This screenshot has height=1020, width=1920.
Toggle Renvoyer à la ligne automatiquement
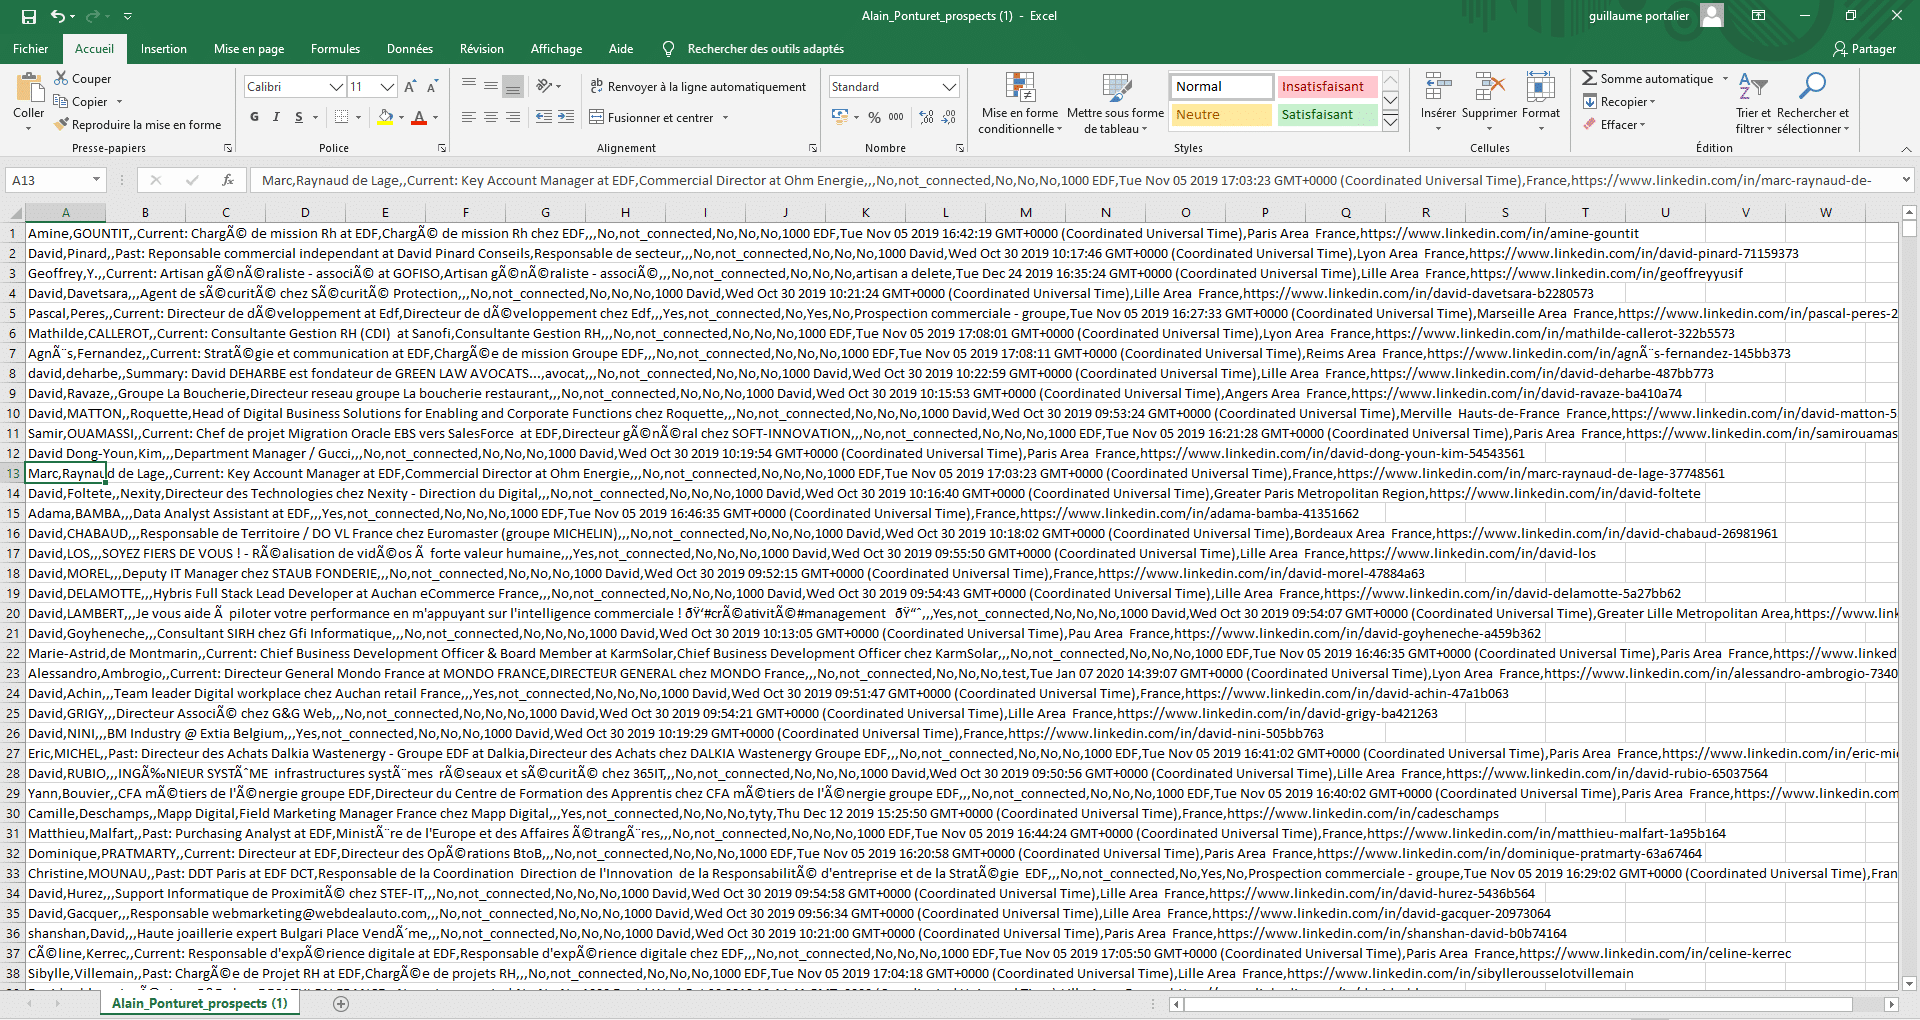click(x=698, y=87)
